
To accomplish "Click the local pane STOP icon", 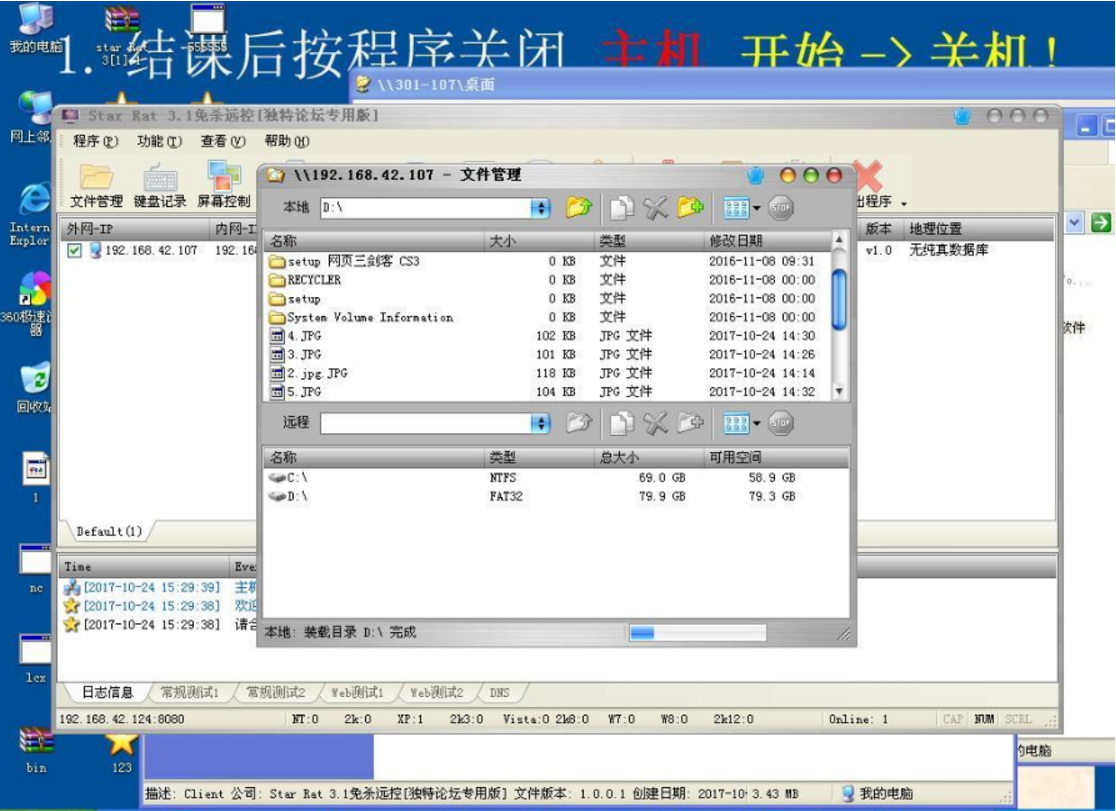I will [781, 207].
